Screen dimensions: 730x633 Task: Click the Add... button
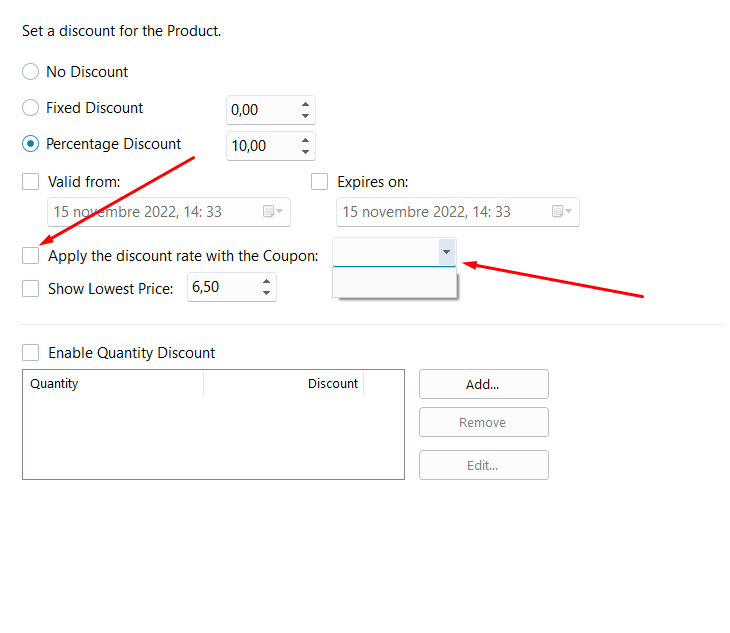[483, 384]
